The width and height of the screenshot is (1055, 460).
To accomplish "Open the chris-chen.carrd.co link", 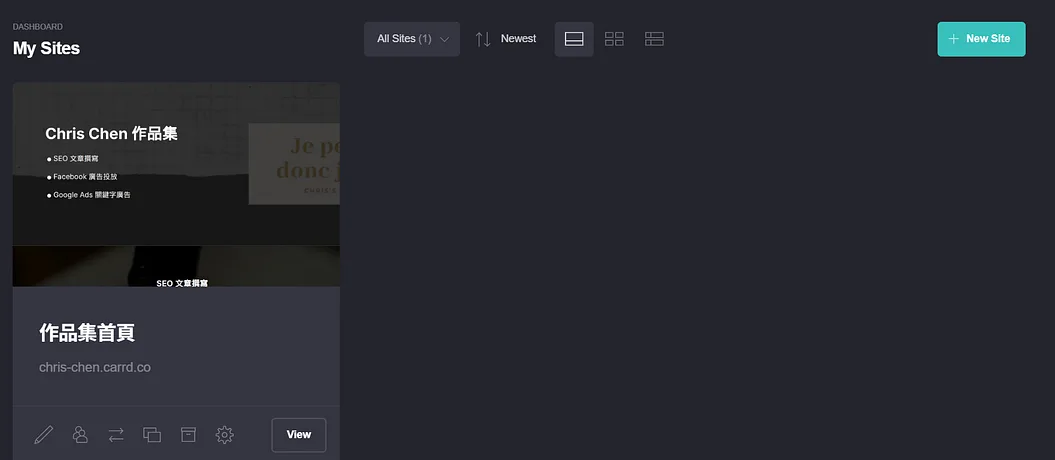I will 95,367.
